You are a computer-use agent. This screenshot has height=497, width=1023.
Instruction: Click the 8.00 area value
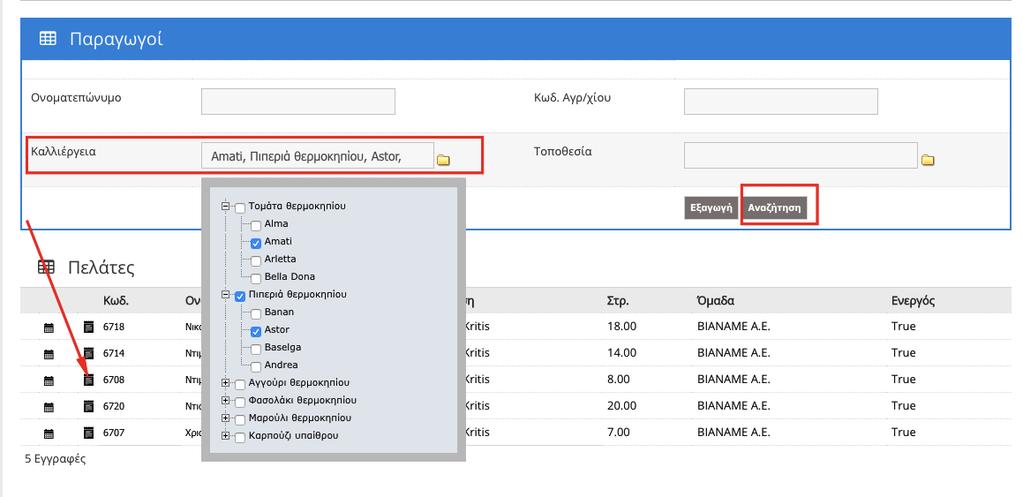(618, 379)
